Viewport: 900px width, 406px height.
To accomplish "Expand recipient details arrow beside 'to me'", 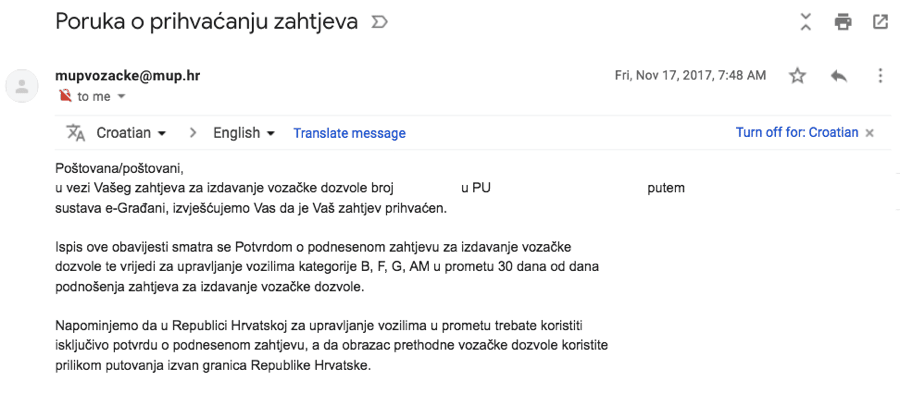I will click(x=121, y=96).
